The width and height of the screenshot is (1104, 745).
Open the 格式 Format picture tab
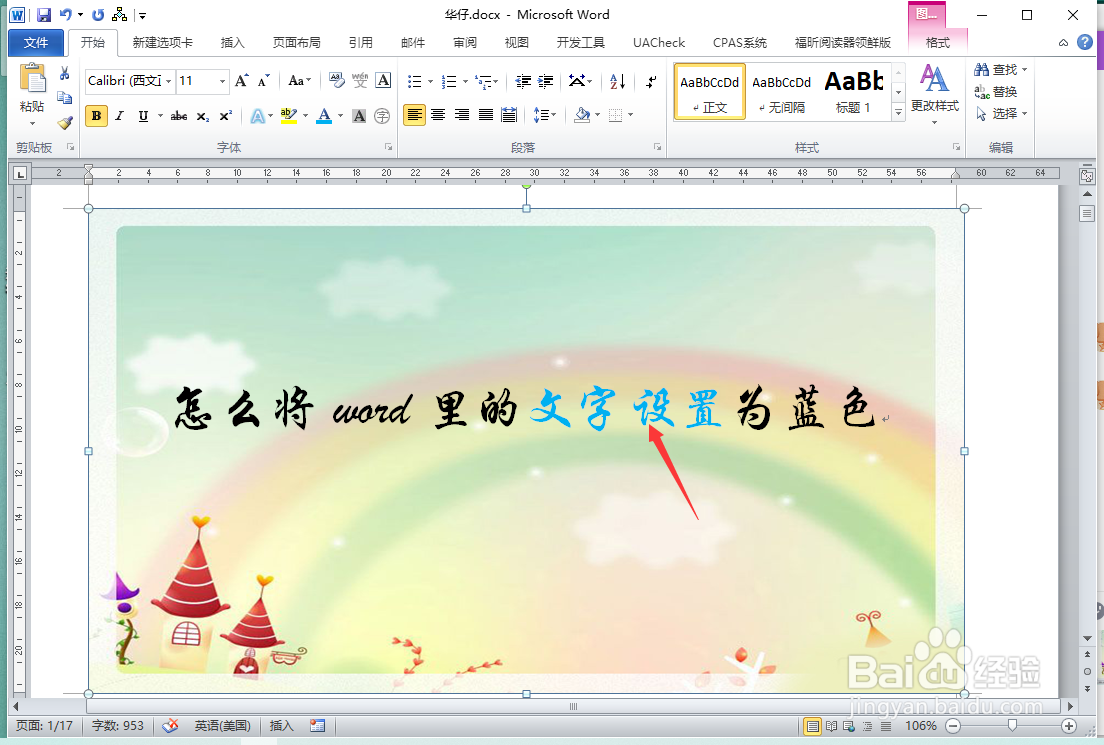[x=938, y=43]
